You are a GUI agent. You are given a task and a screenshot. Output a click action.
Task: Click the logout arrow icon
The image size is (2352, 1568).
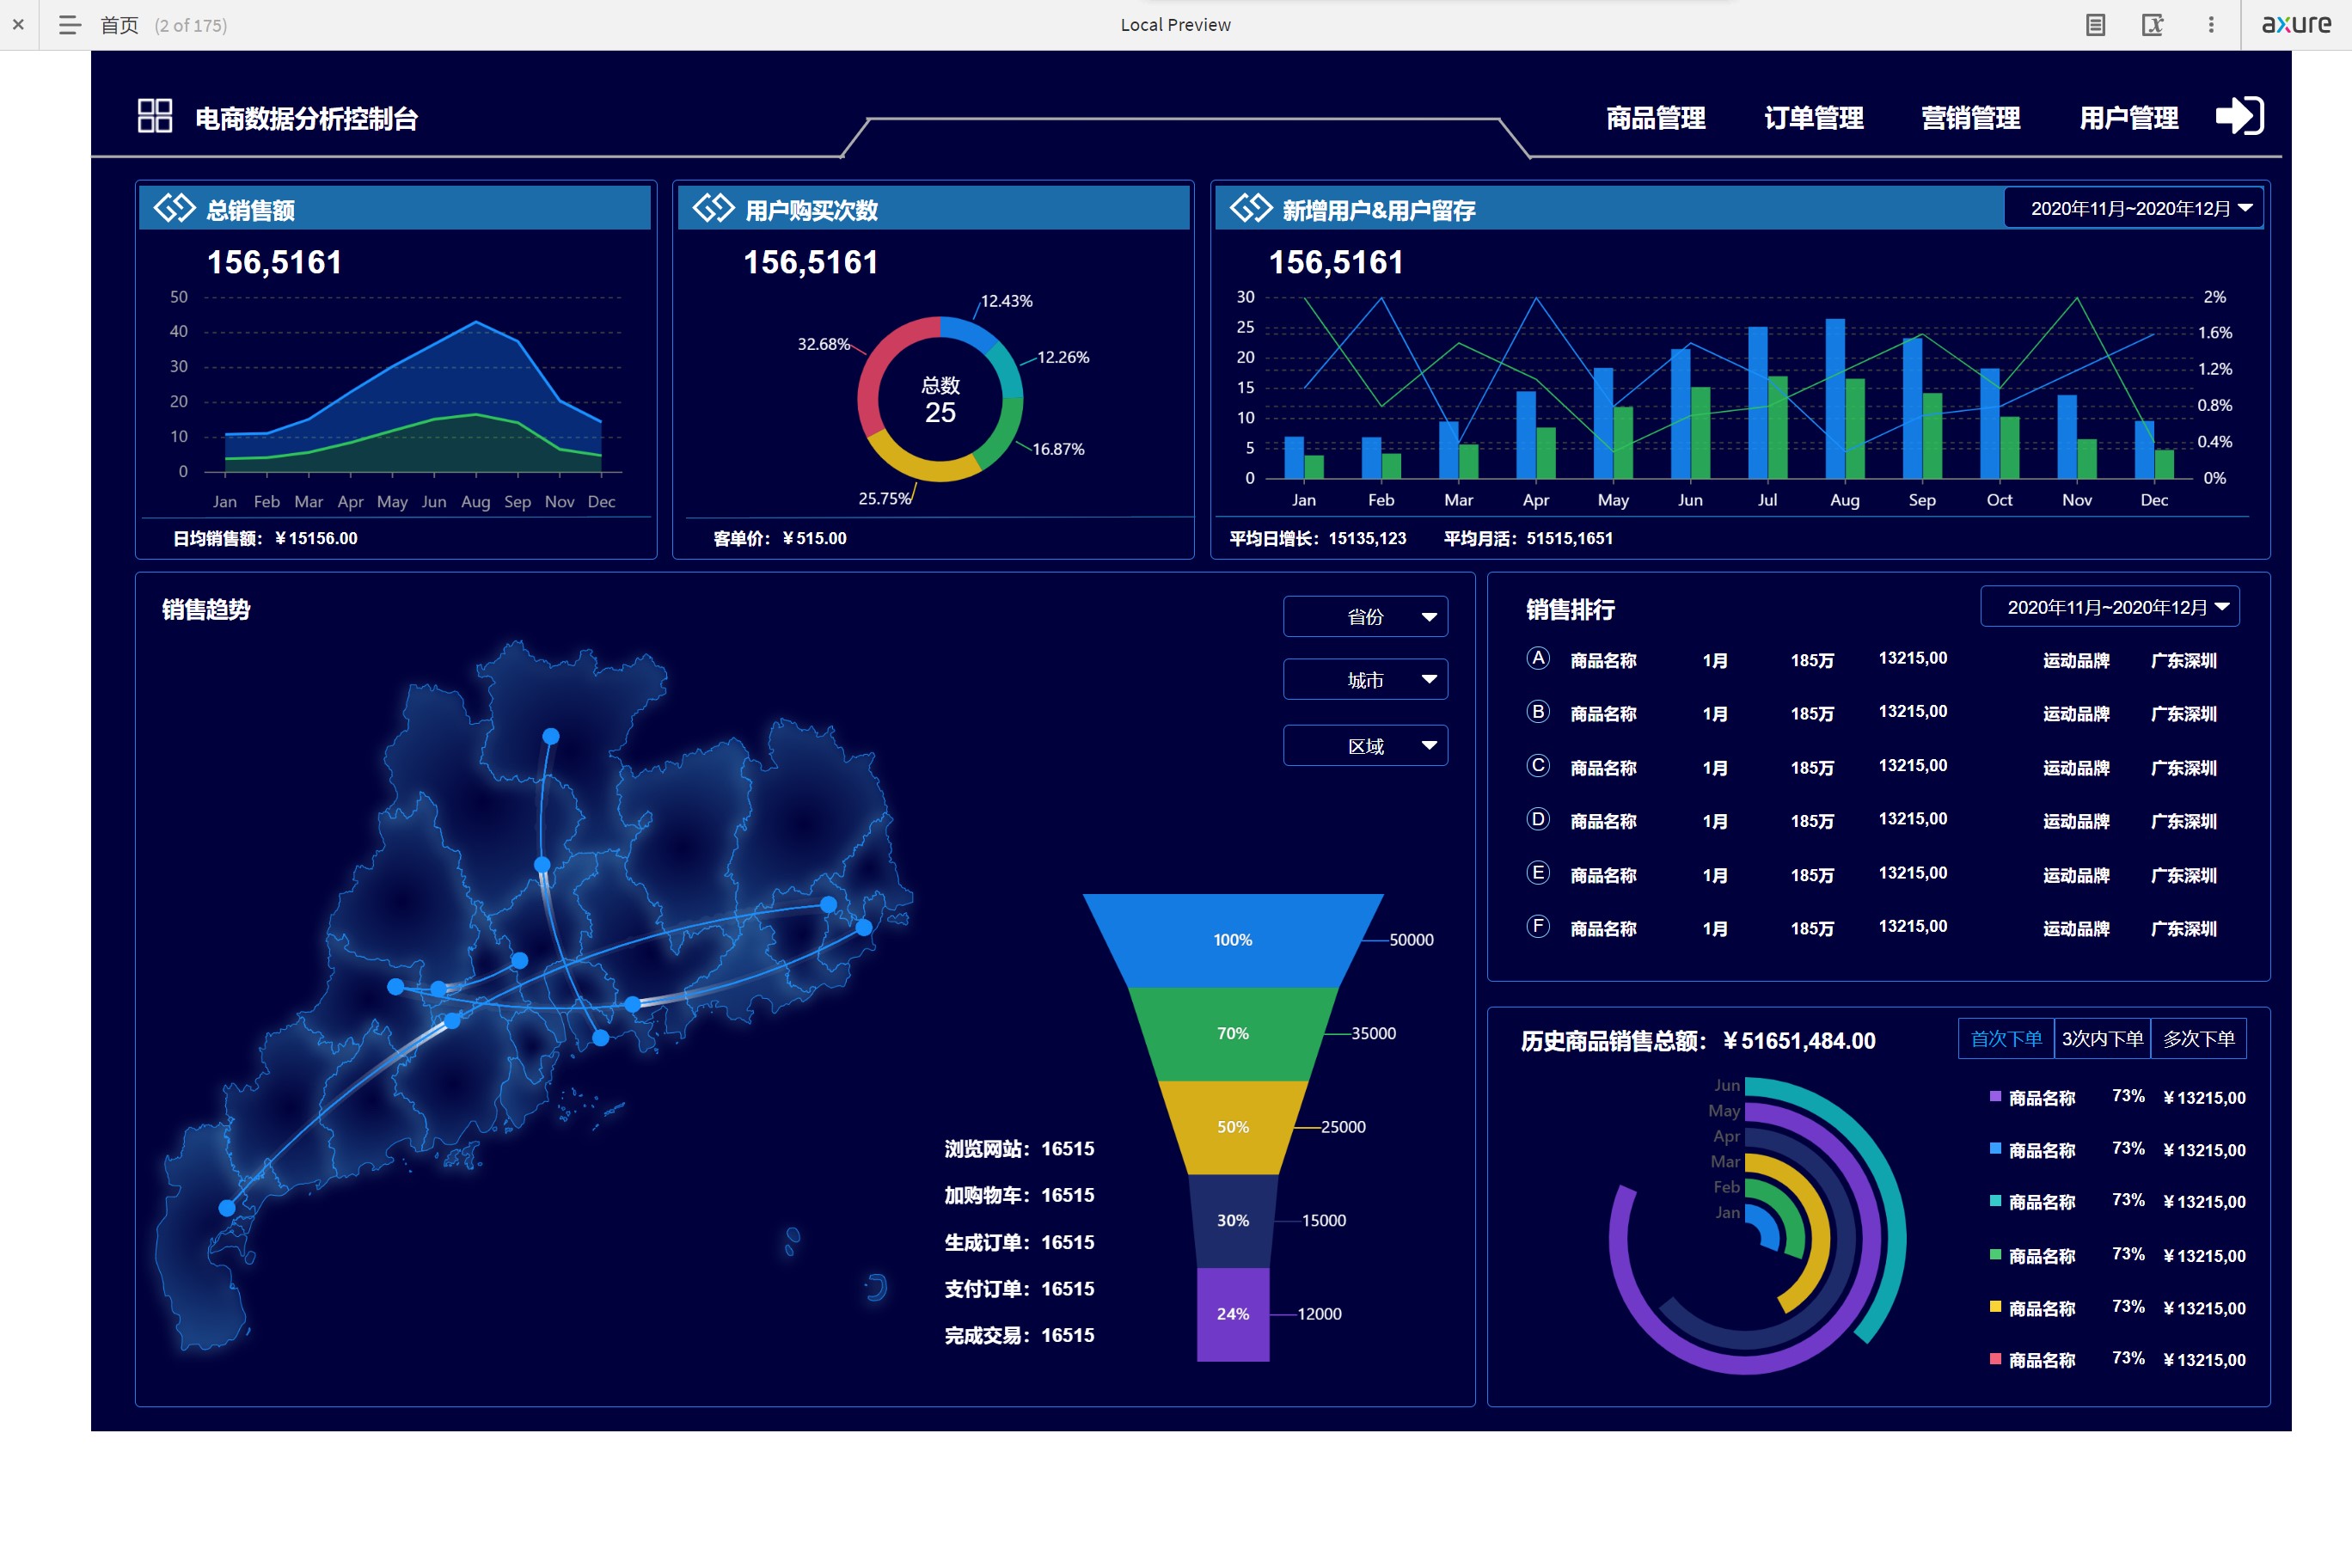[2240, 116]
